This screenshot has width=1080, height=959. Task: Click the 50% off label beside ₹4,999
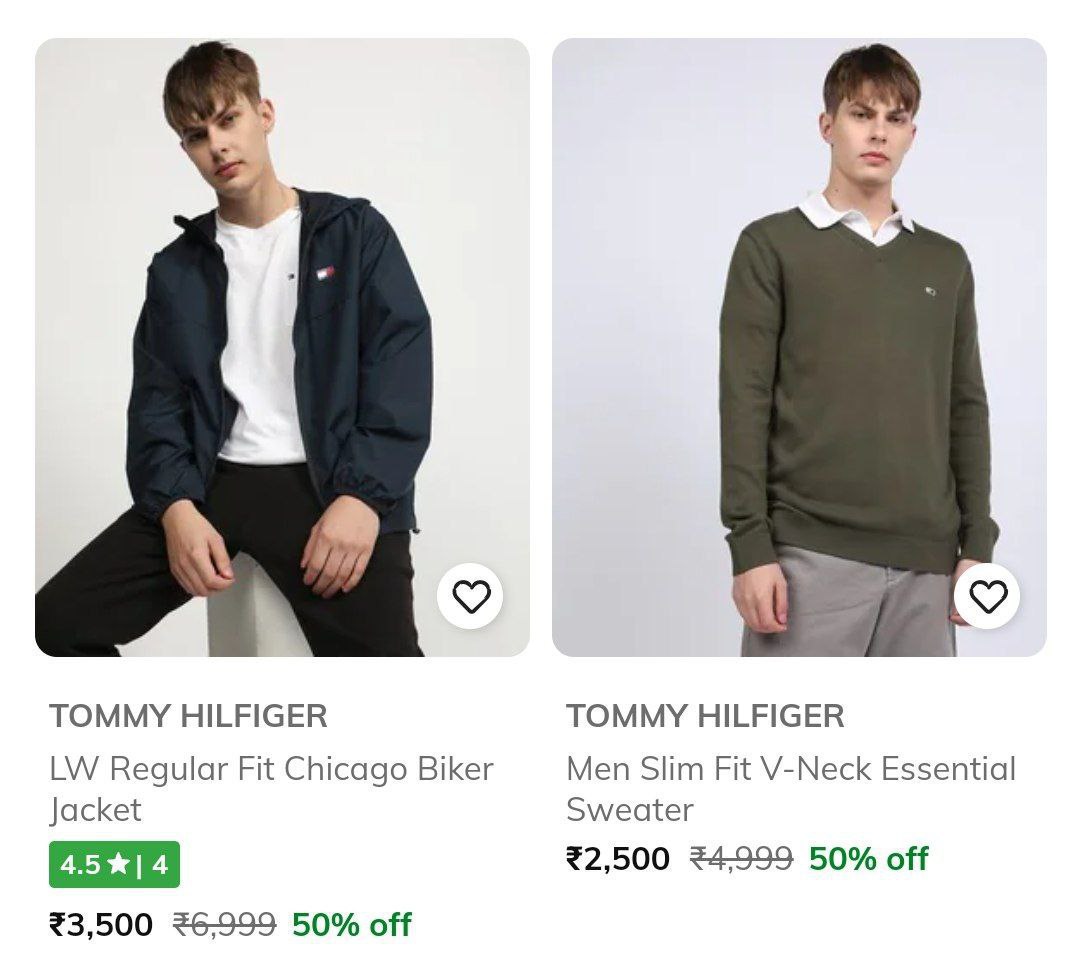click(868, 859)
